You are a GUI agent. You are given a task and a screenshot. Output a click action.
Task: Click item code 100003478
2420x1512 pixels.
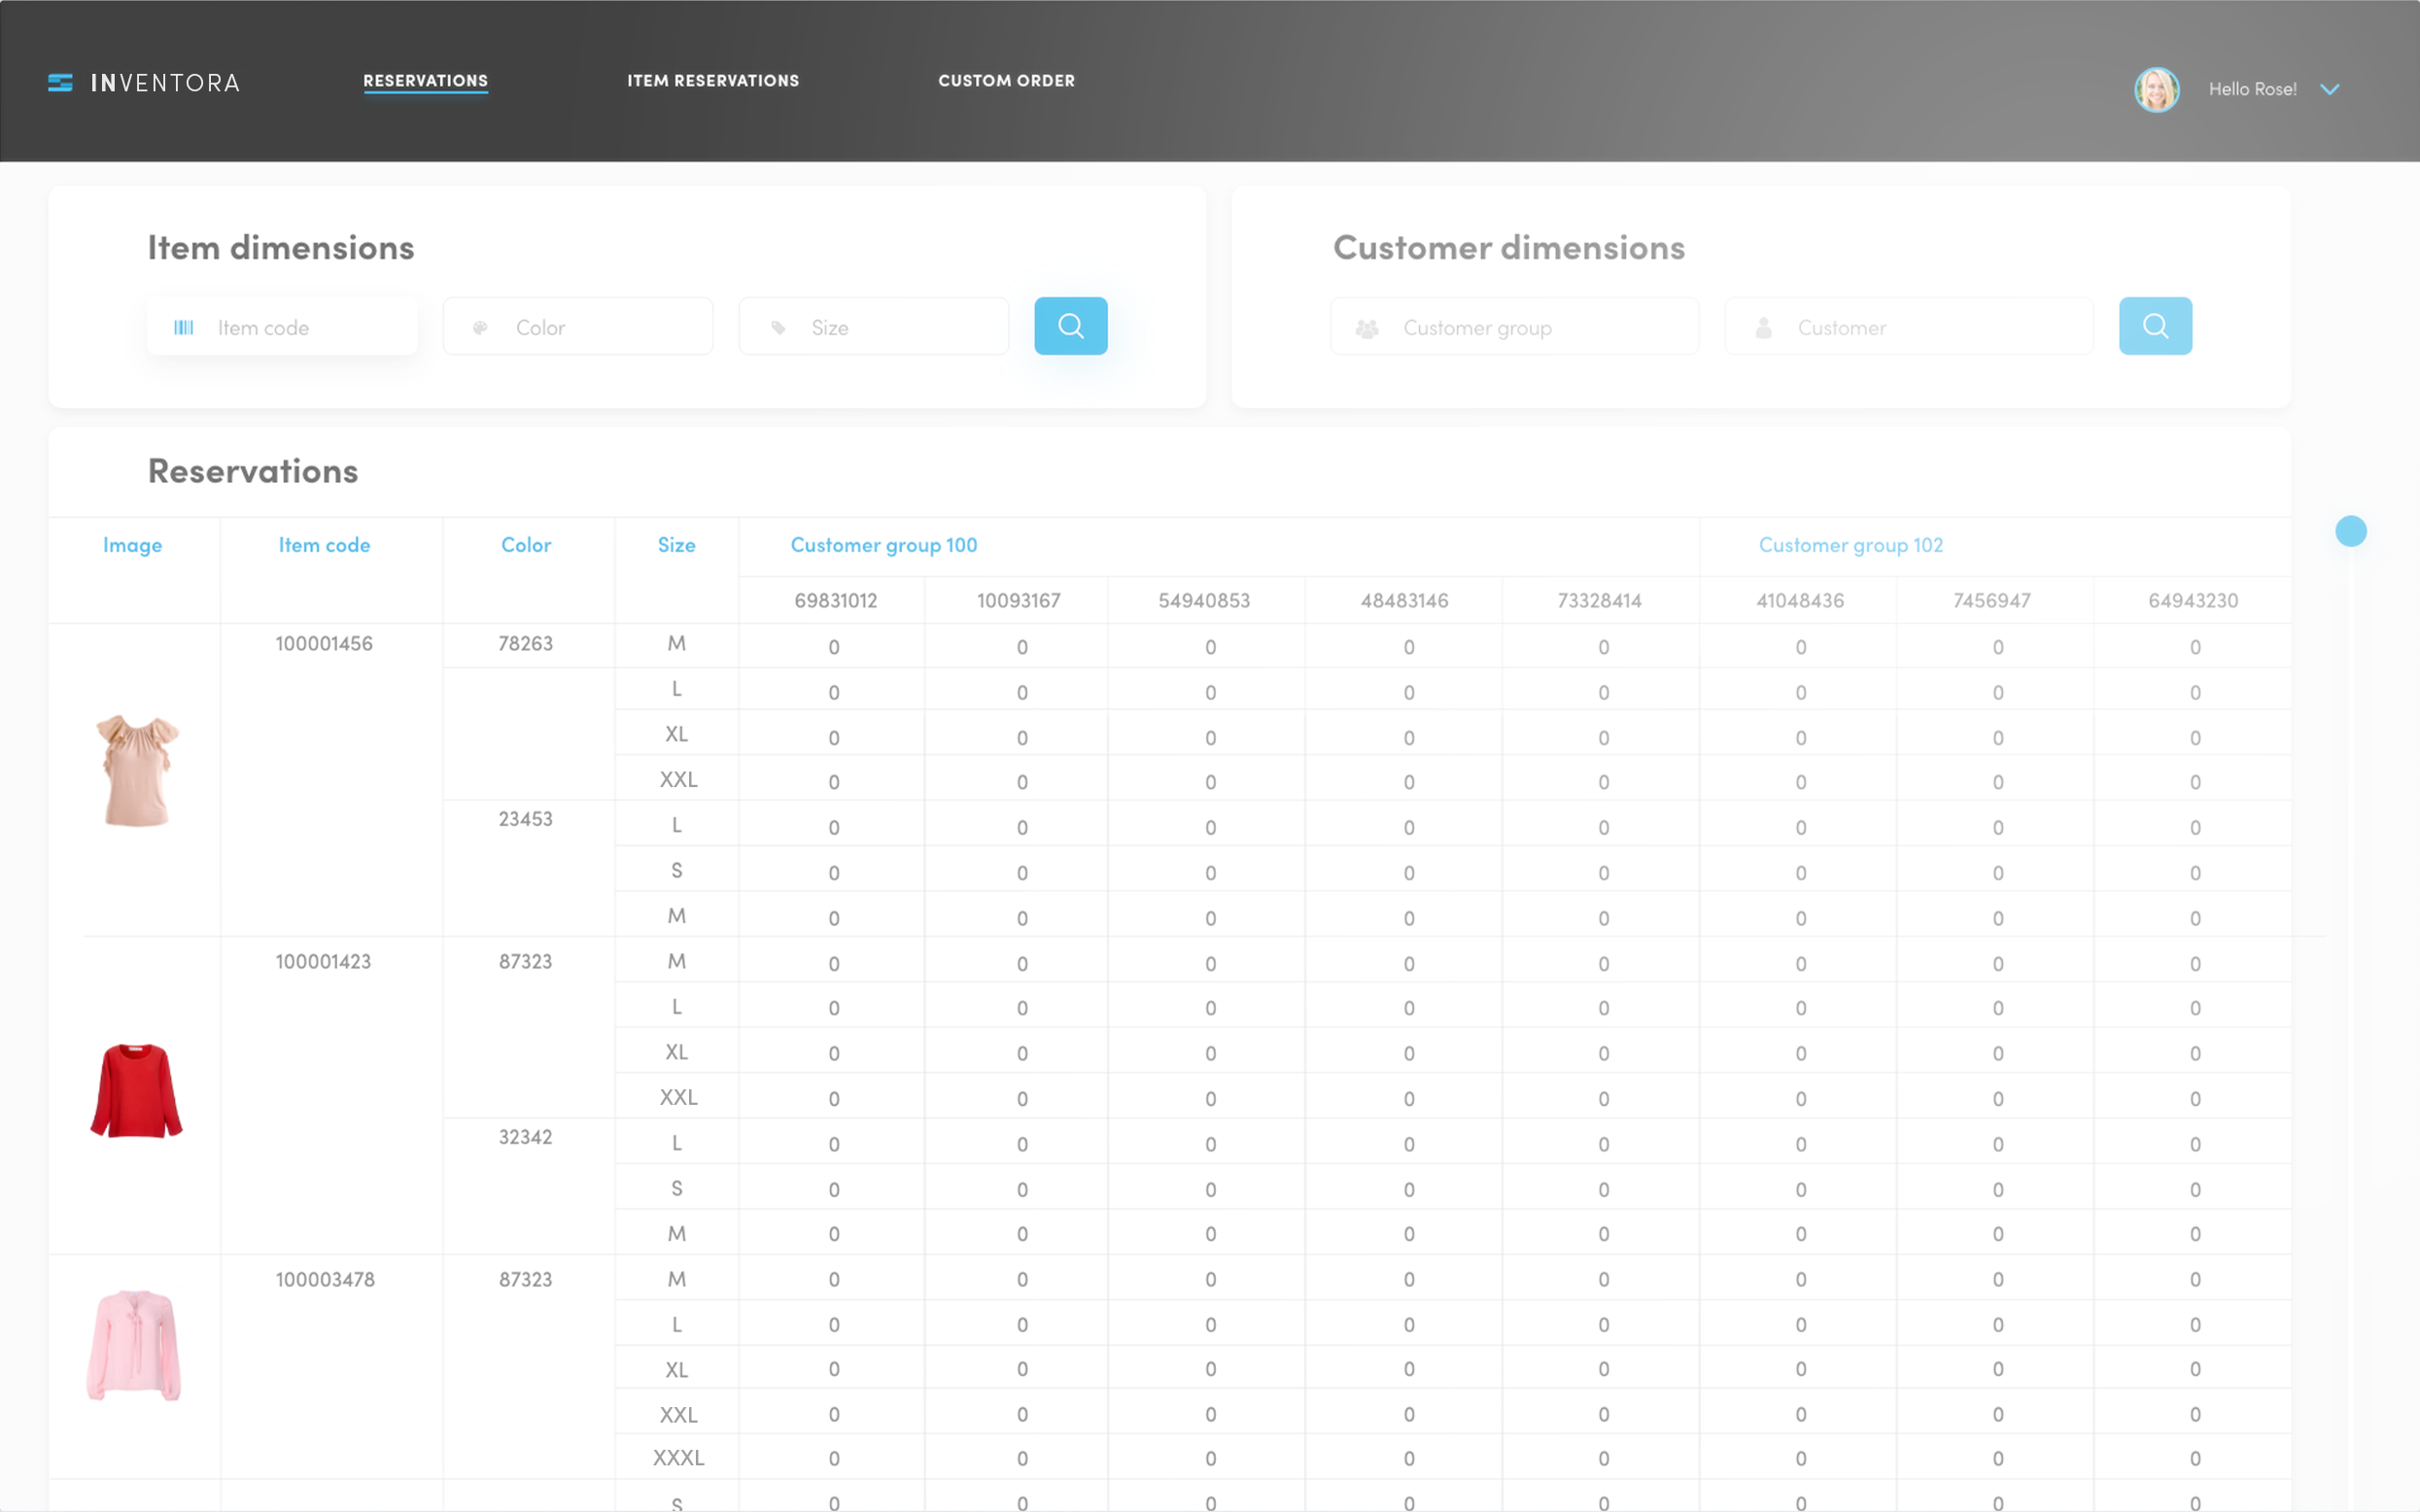click(325, 1280)
